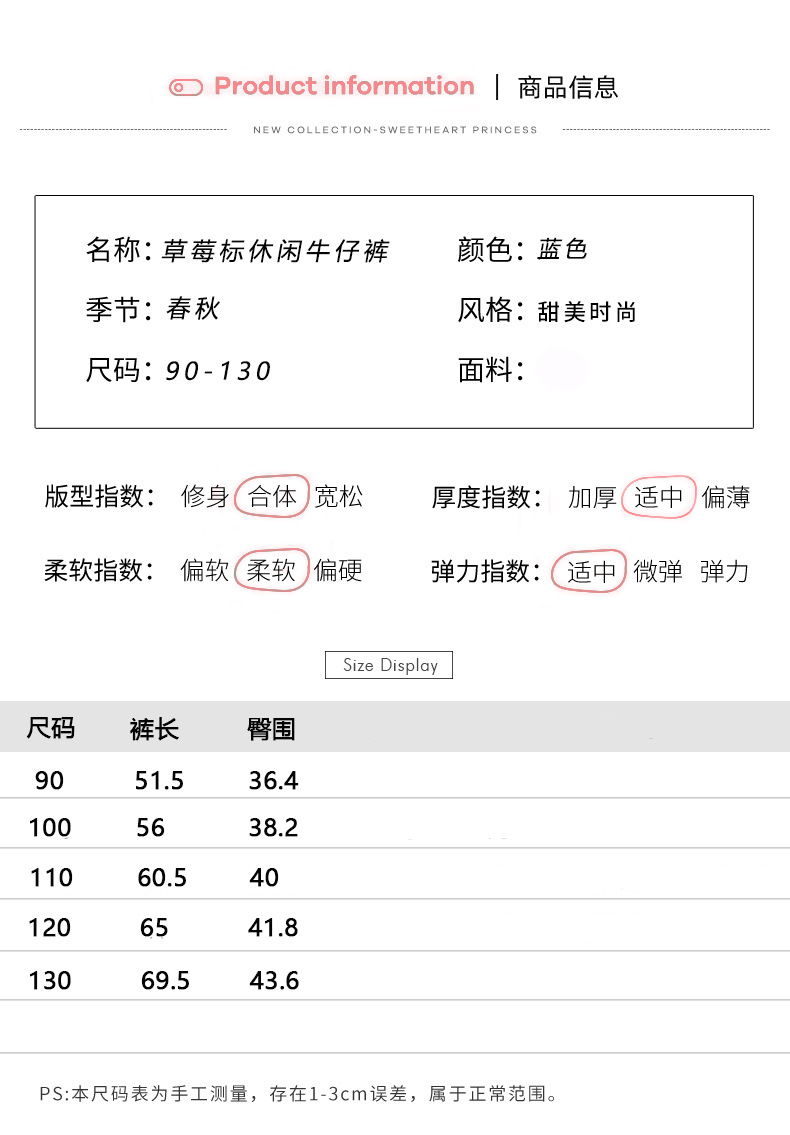Choose 宽松 fit option

[339, 496]
